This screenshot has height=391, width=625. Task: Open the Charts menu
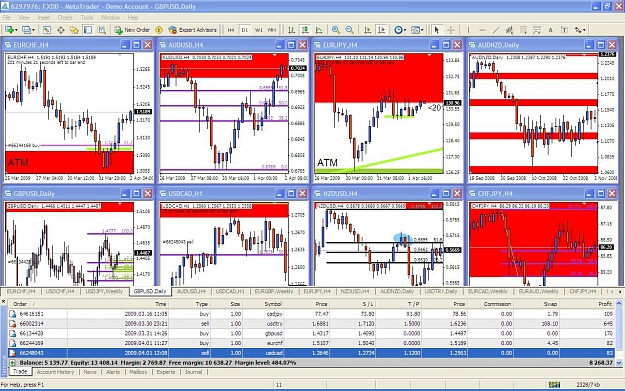coord(65,18)
